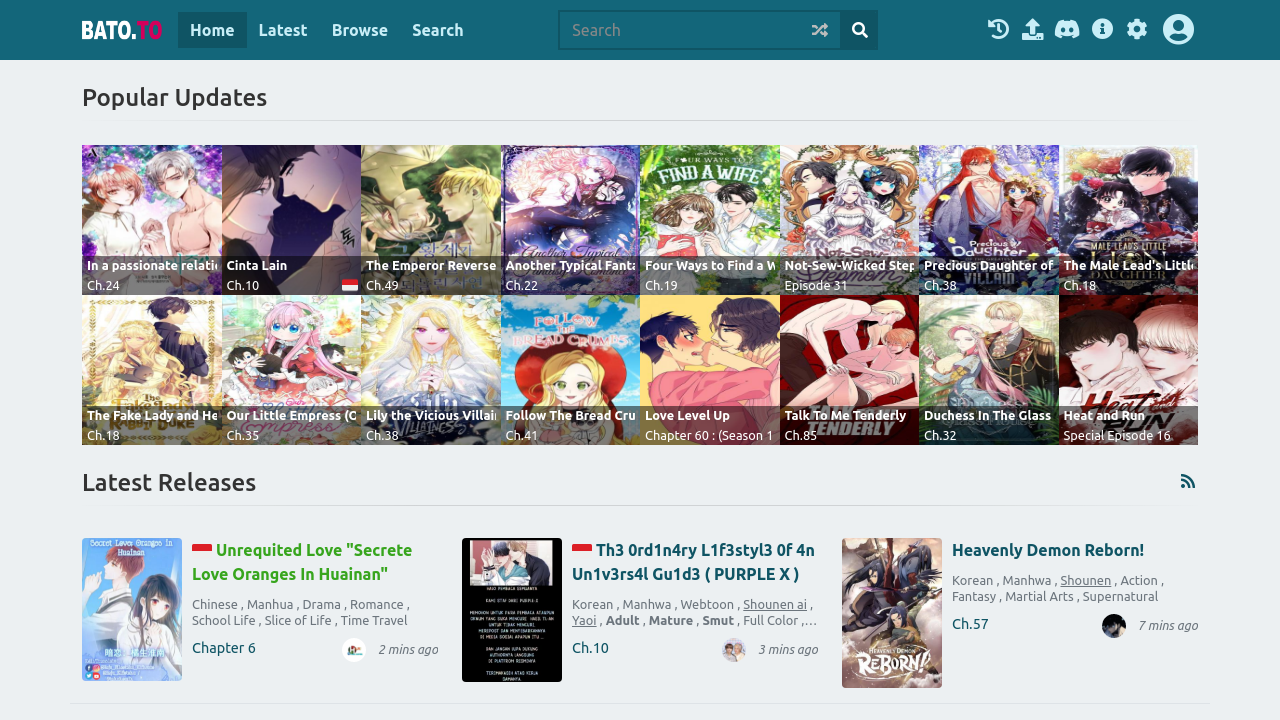
Task: Click Ch.49 under The Emperor Reverse
Action: coord(382,285)
